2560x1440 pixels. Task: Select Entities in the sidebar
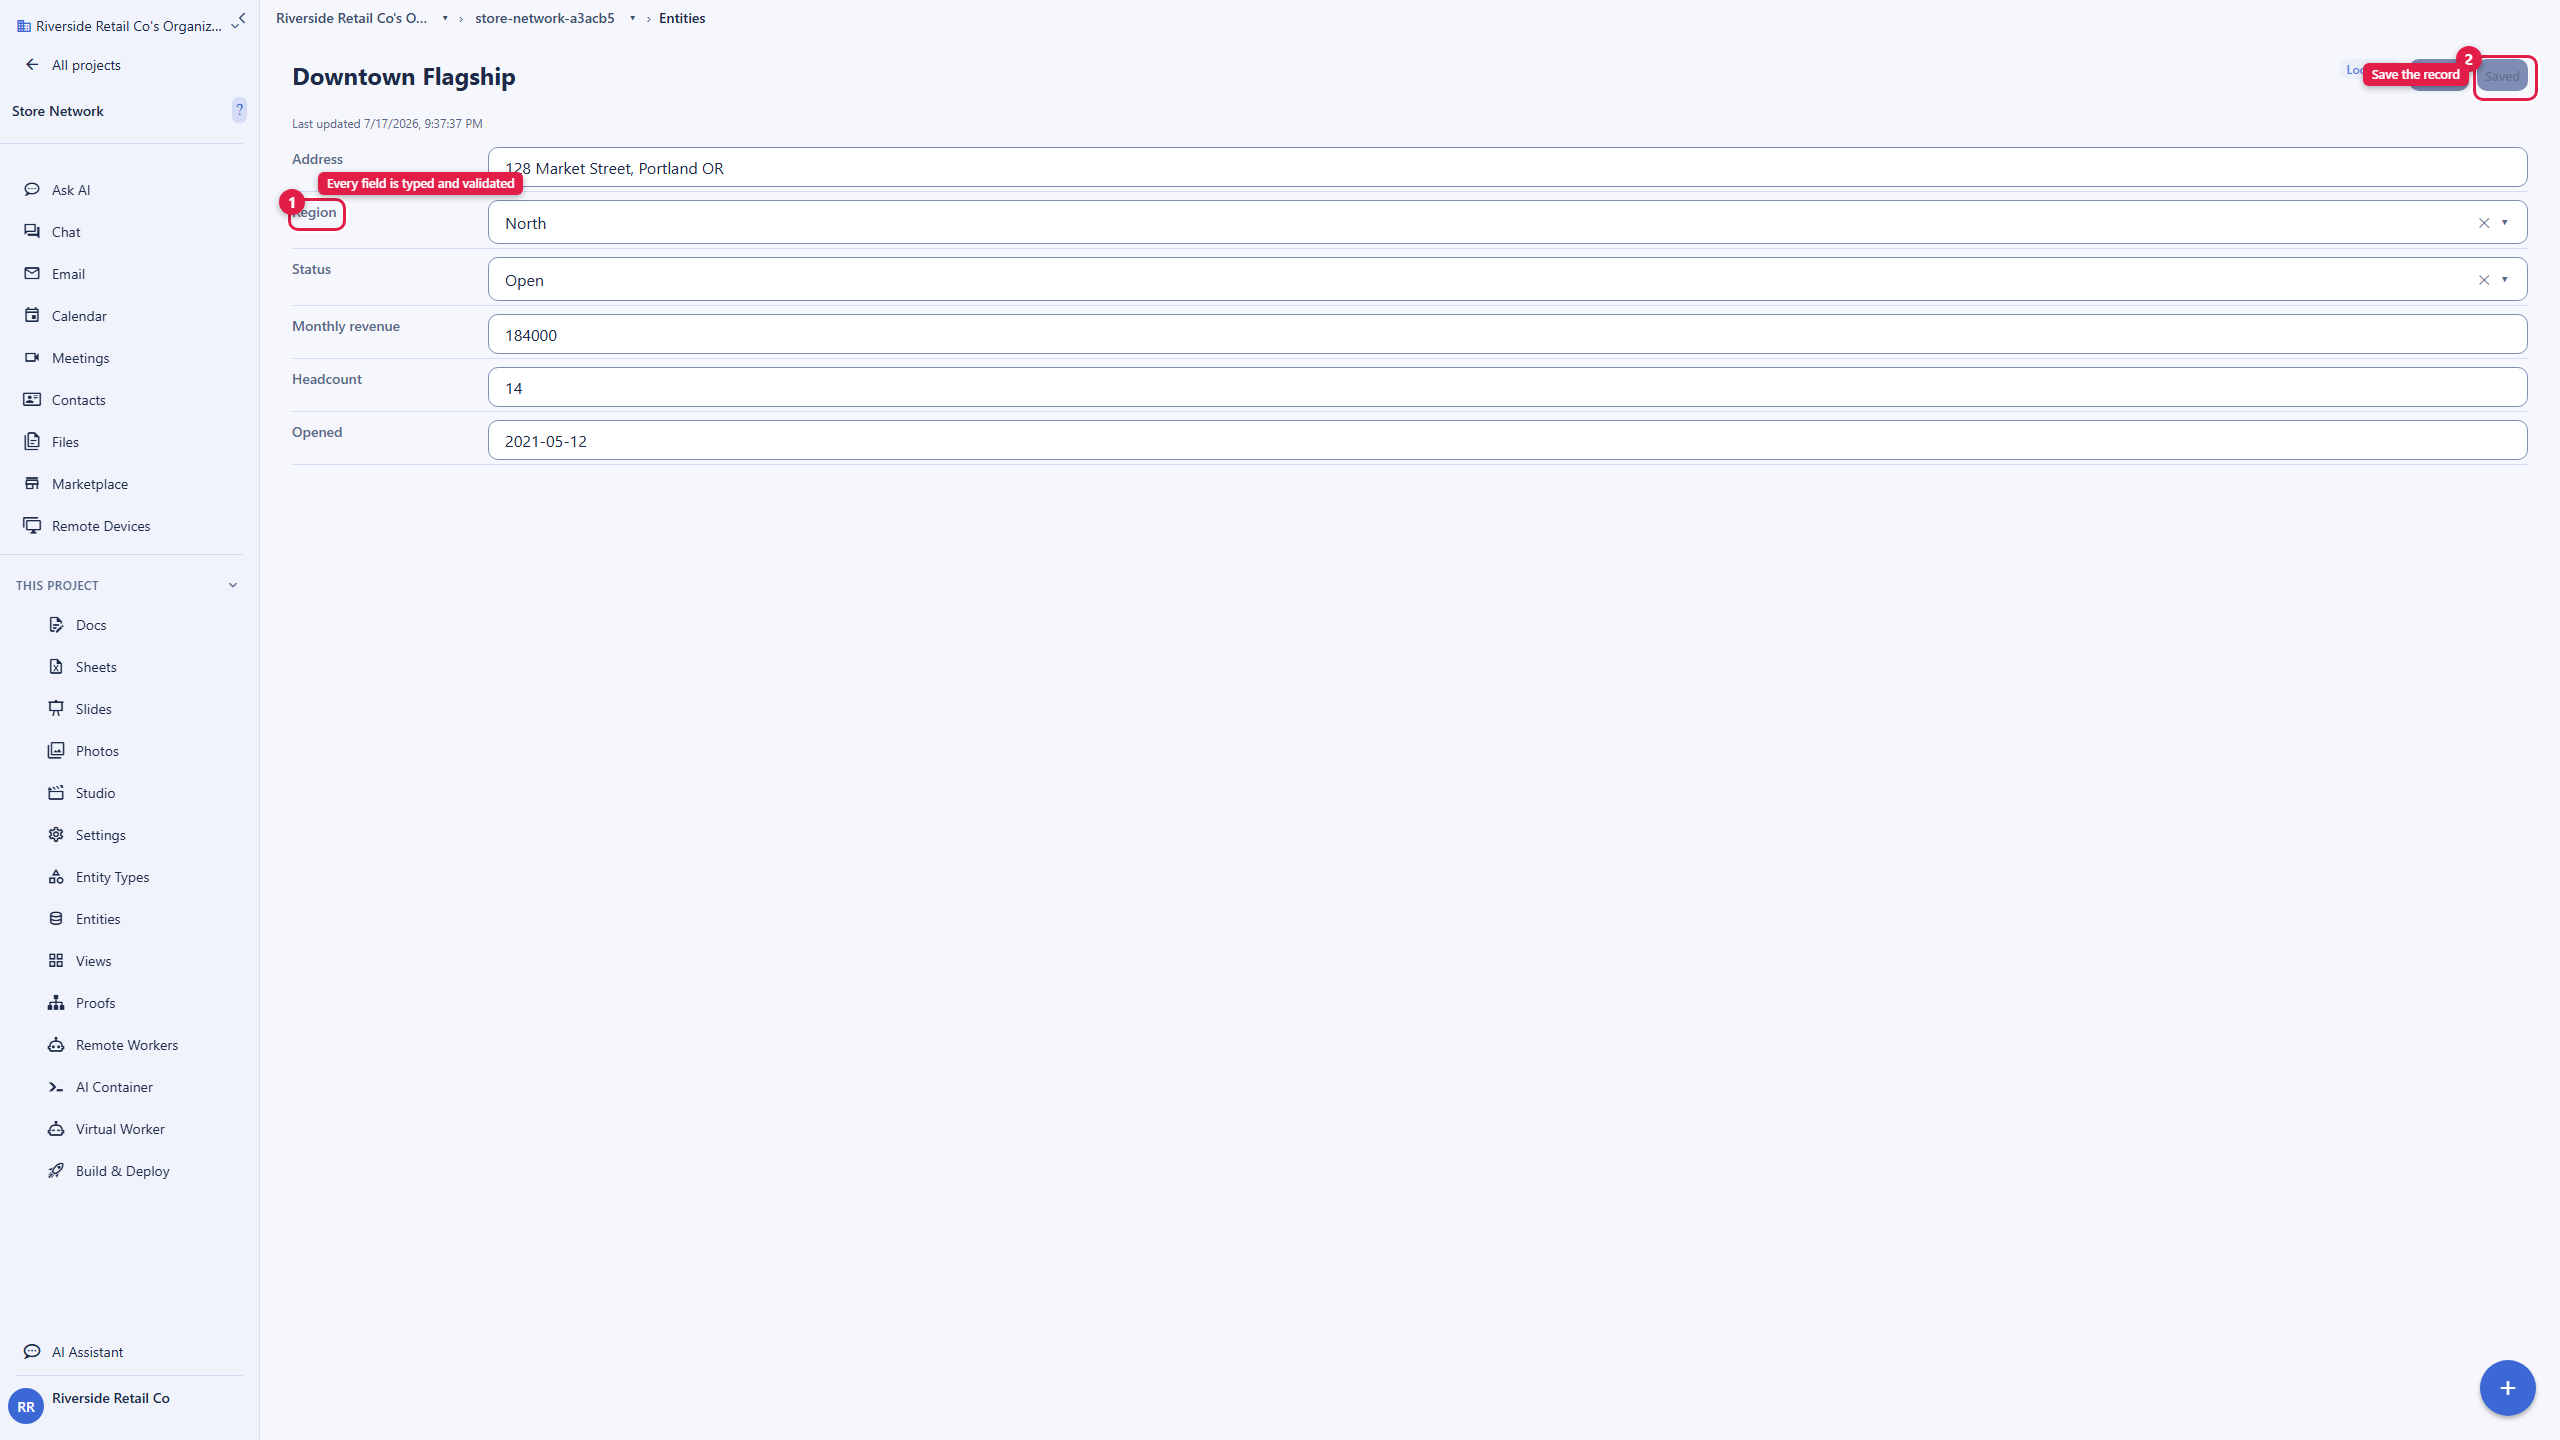[x=98, y=919]
